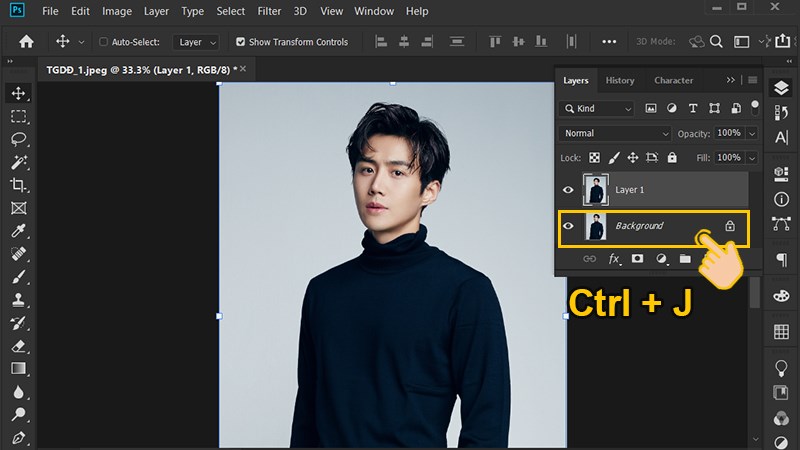Hide the Background layer eye
The height and width of the screenshot is (450, 800).
(x=568, y=226)
